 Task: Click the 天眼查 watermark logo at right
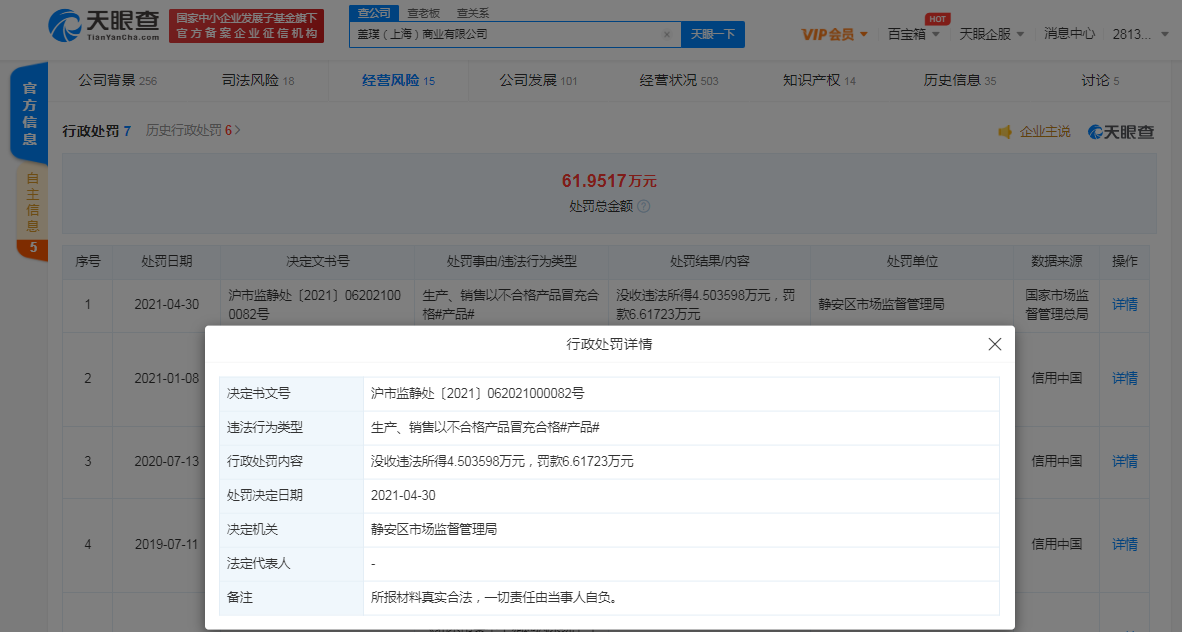coord(1121,132)
